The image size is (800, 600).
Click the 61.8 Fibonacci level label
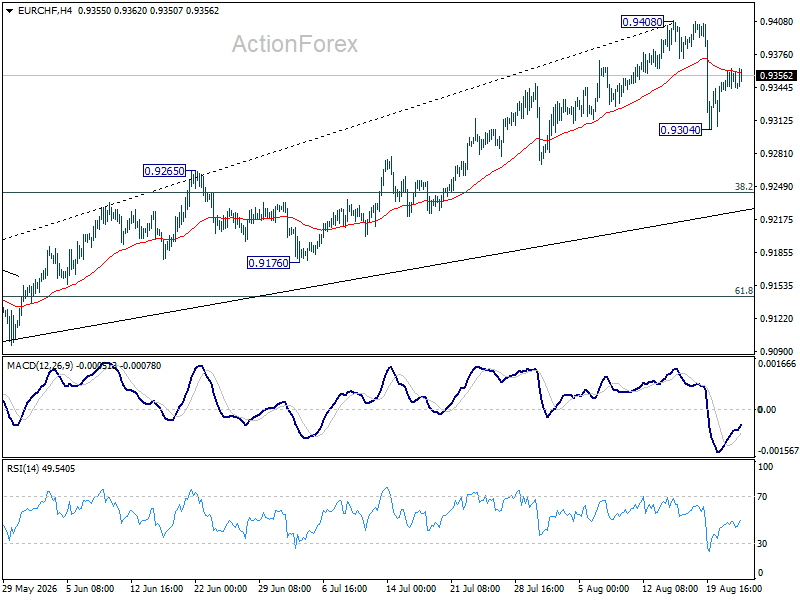click(743, 291)
